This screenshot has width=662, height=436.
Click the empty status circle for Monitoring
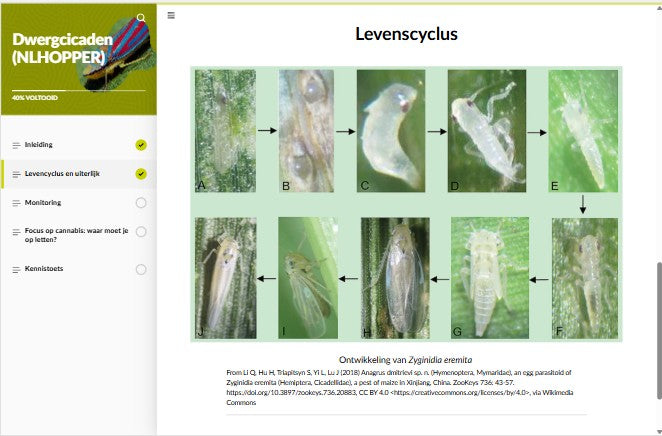point(141,203)
